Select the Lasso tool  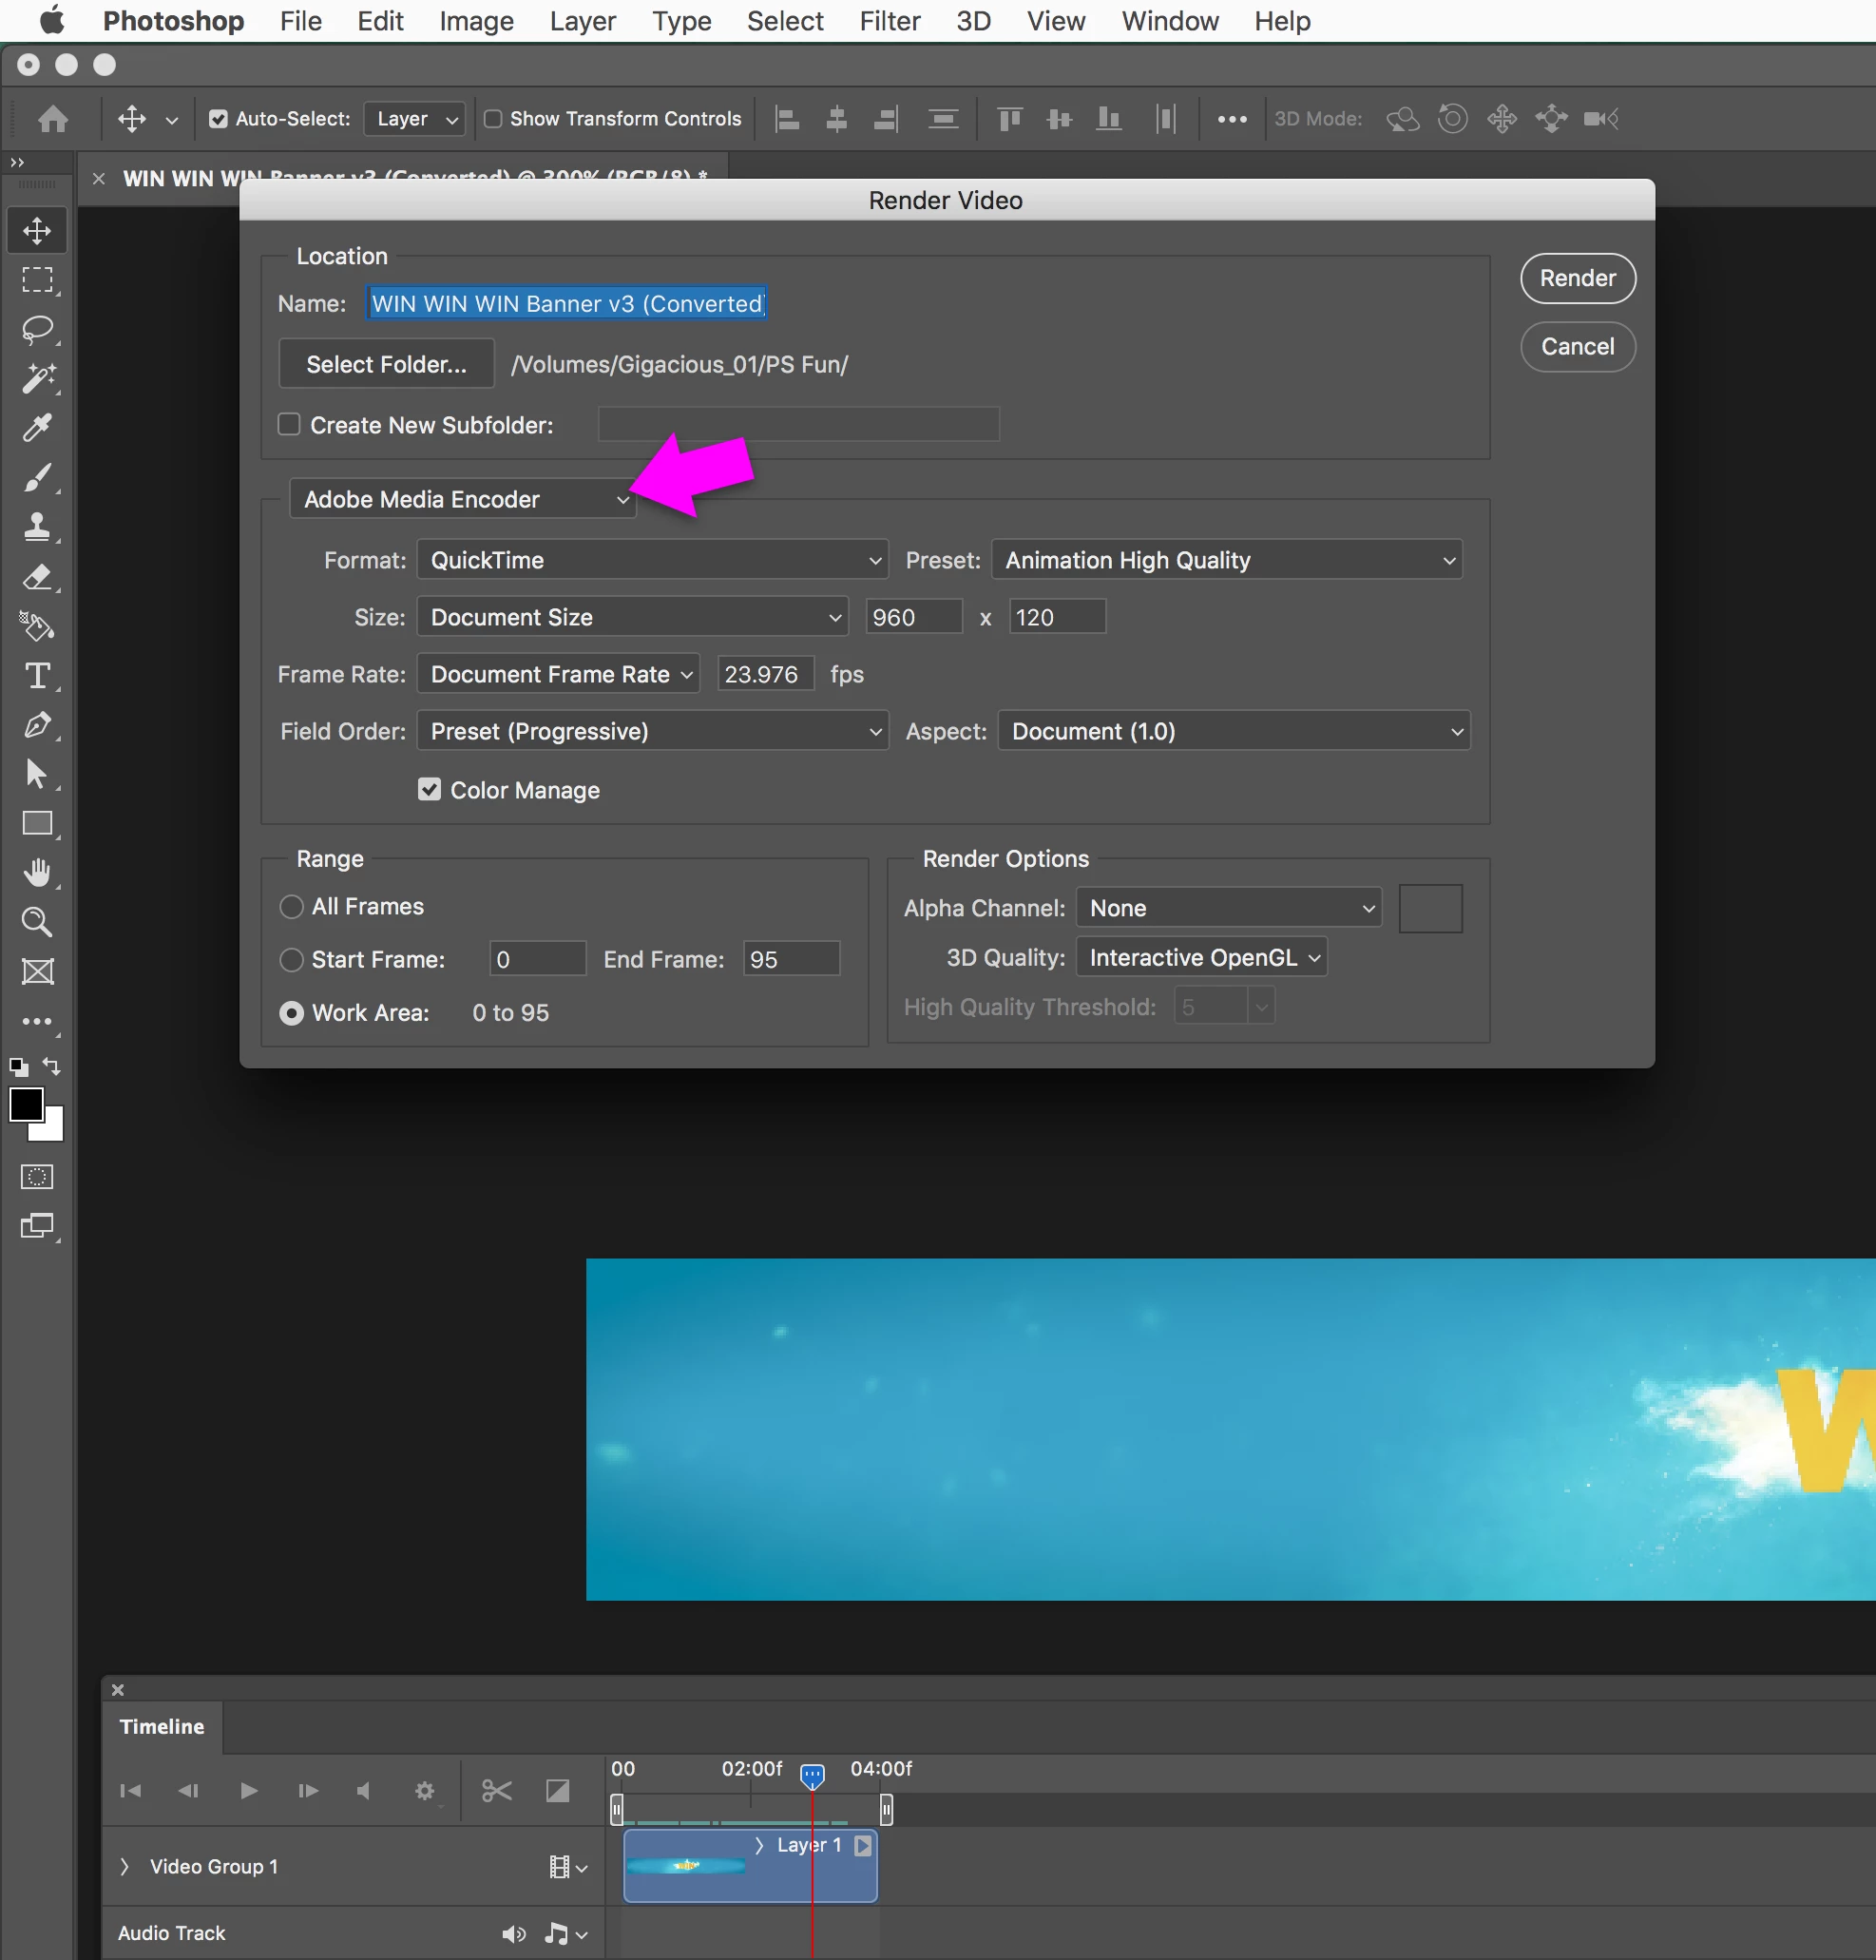37,329
